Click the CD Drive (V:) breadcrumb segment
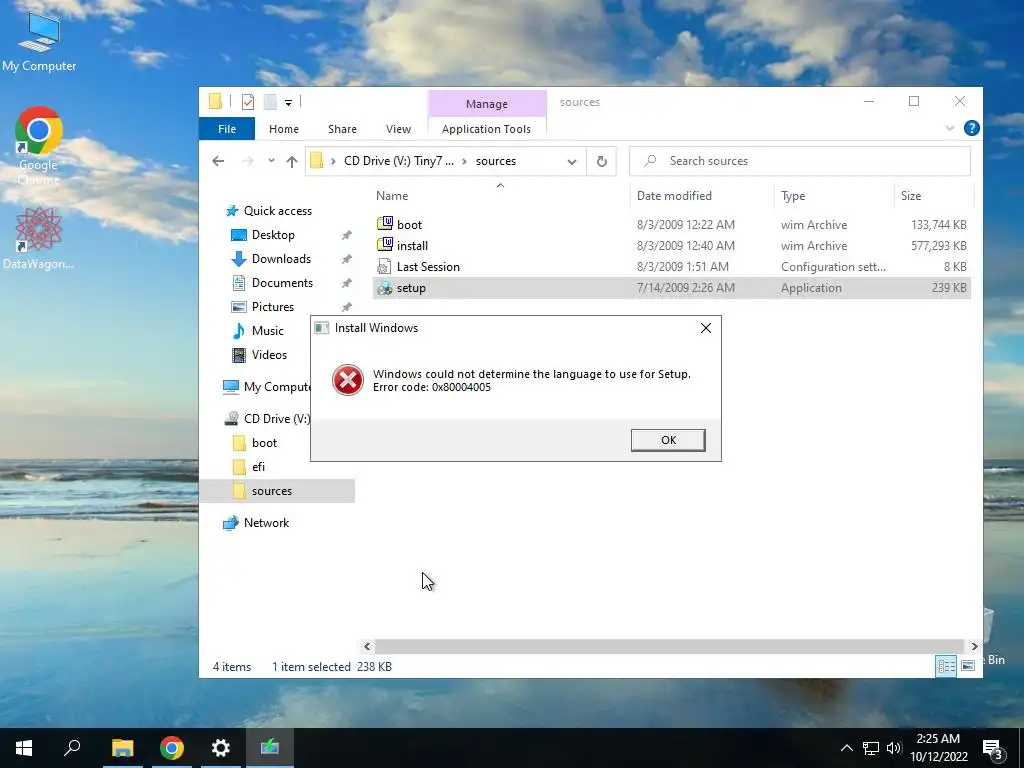The width and height of the screenshot is (1024, 768). 398,161
